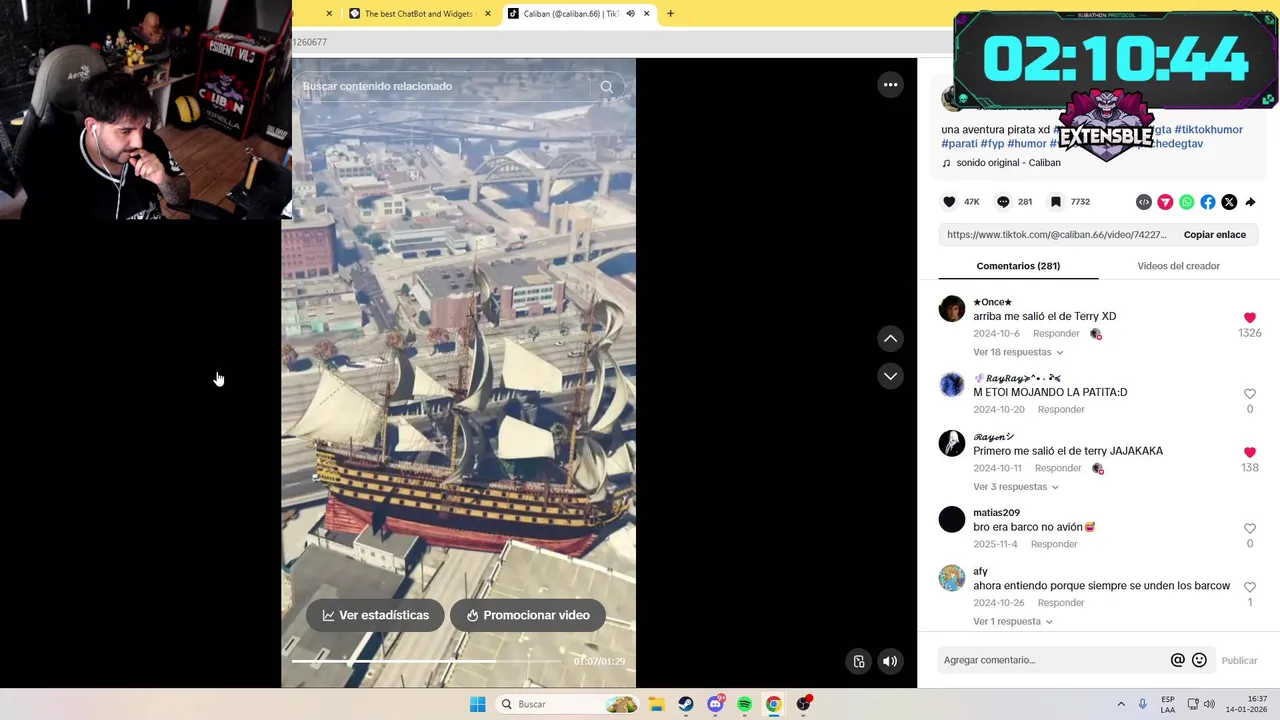This screenshot has height=720, width=1280.
Task: Go to the previous video with up arrow
Action: (890, 339)
